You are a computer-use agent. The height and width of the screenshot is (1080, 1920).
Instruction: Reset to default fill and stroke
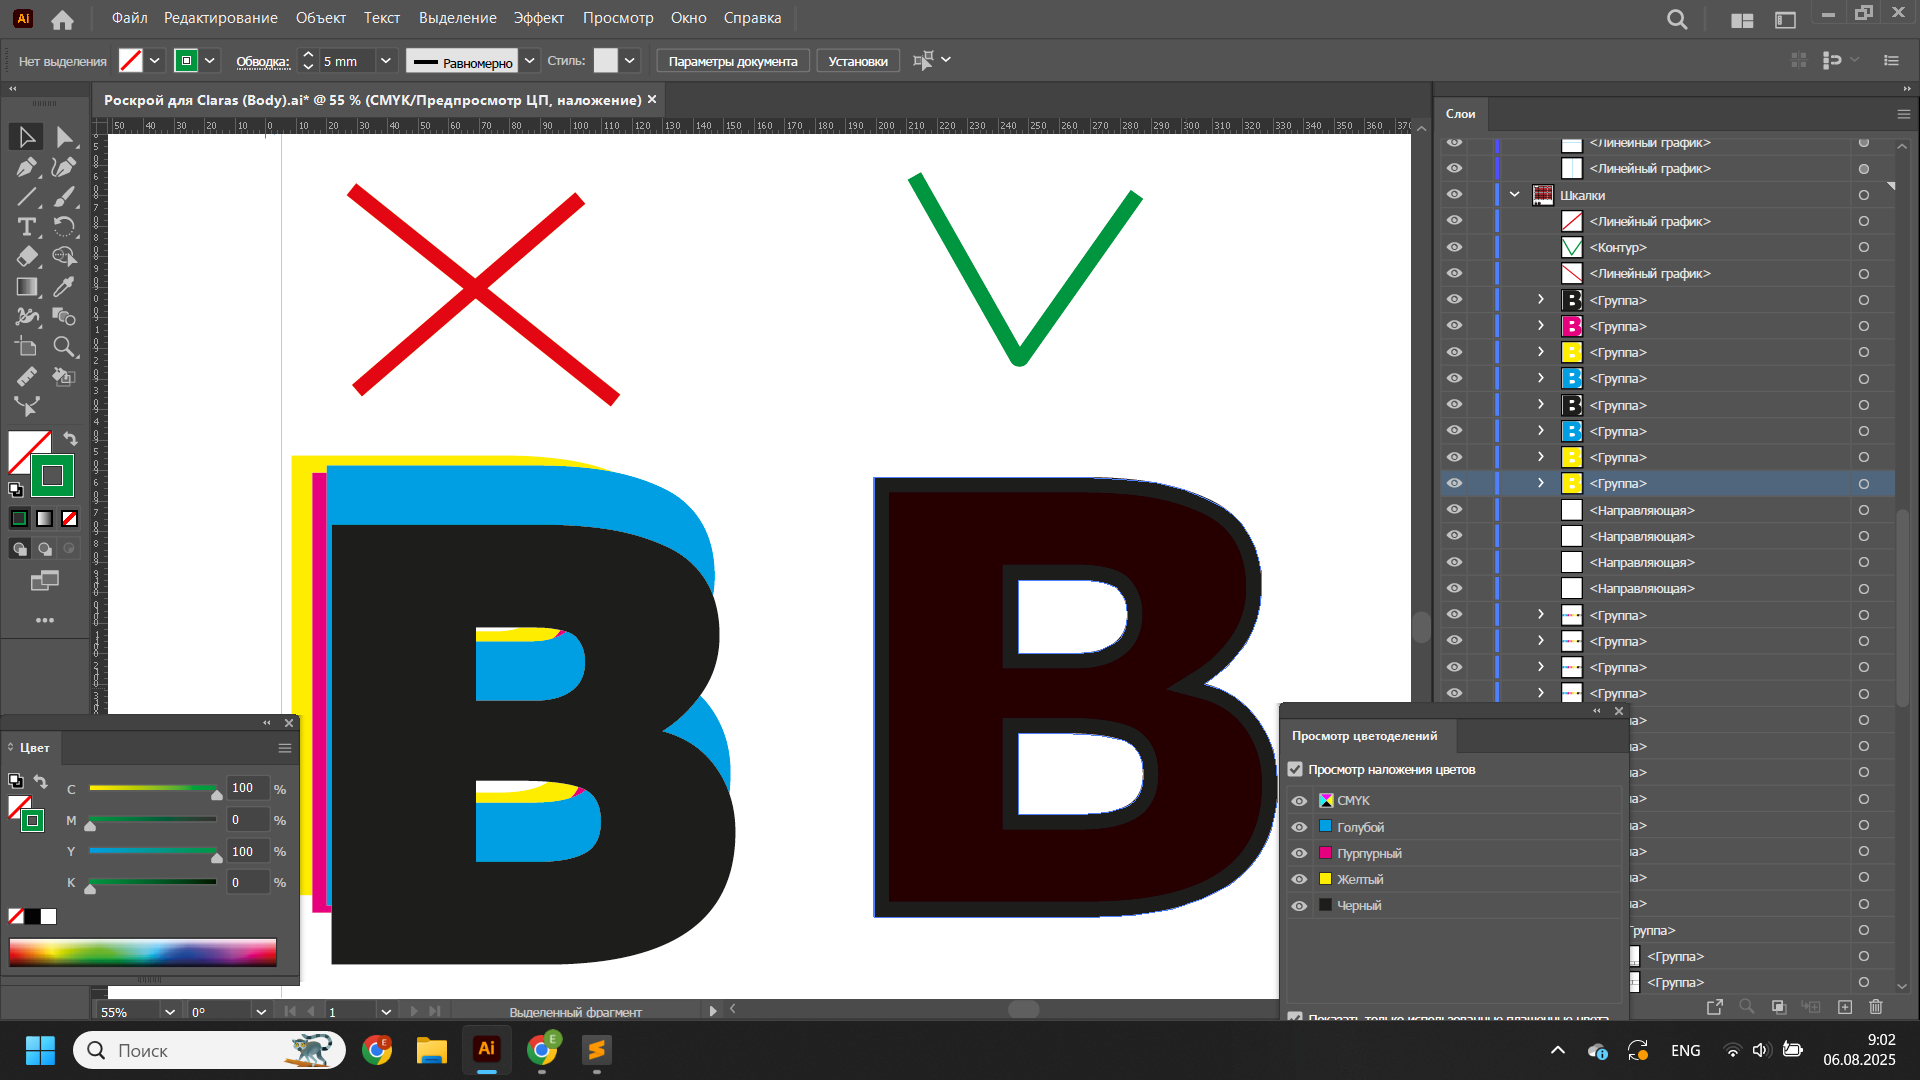(x=16, y=490)
